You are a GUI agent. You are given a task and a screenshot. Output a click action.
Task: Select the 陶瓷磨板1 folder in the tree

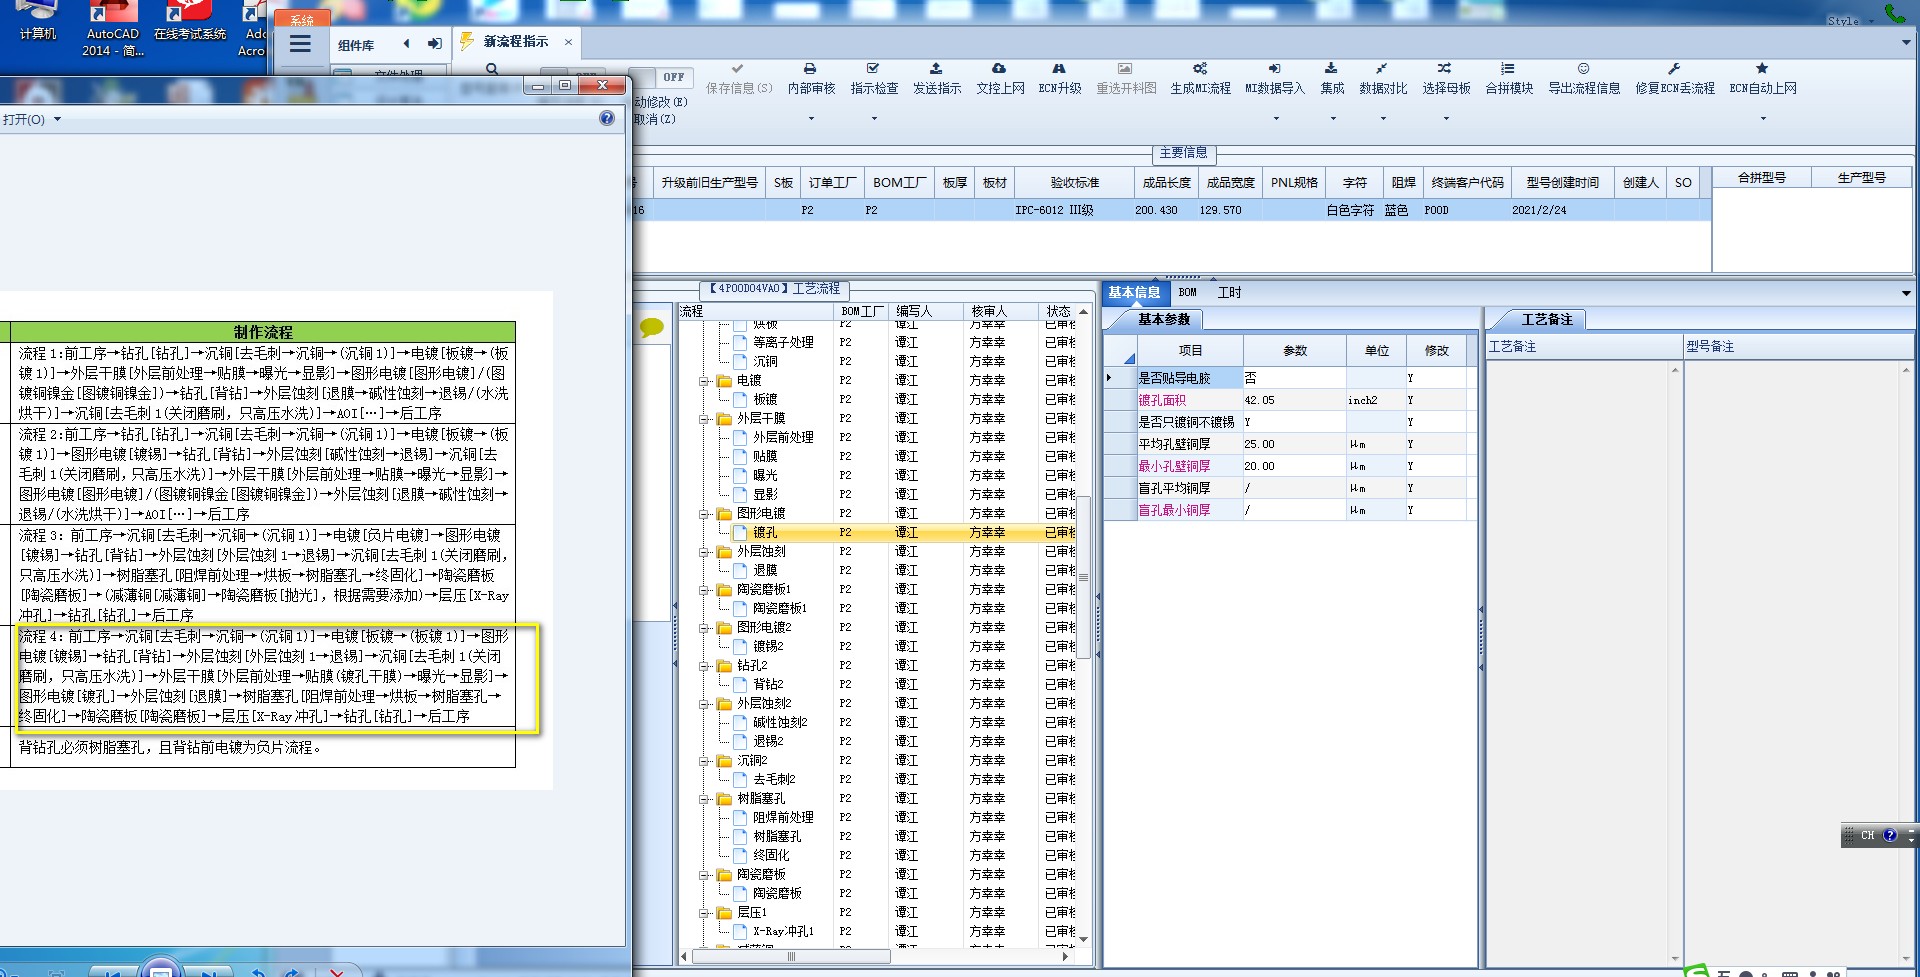(764, 590)
